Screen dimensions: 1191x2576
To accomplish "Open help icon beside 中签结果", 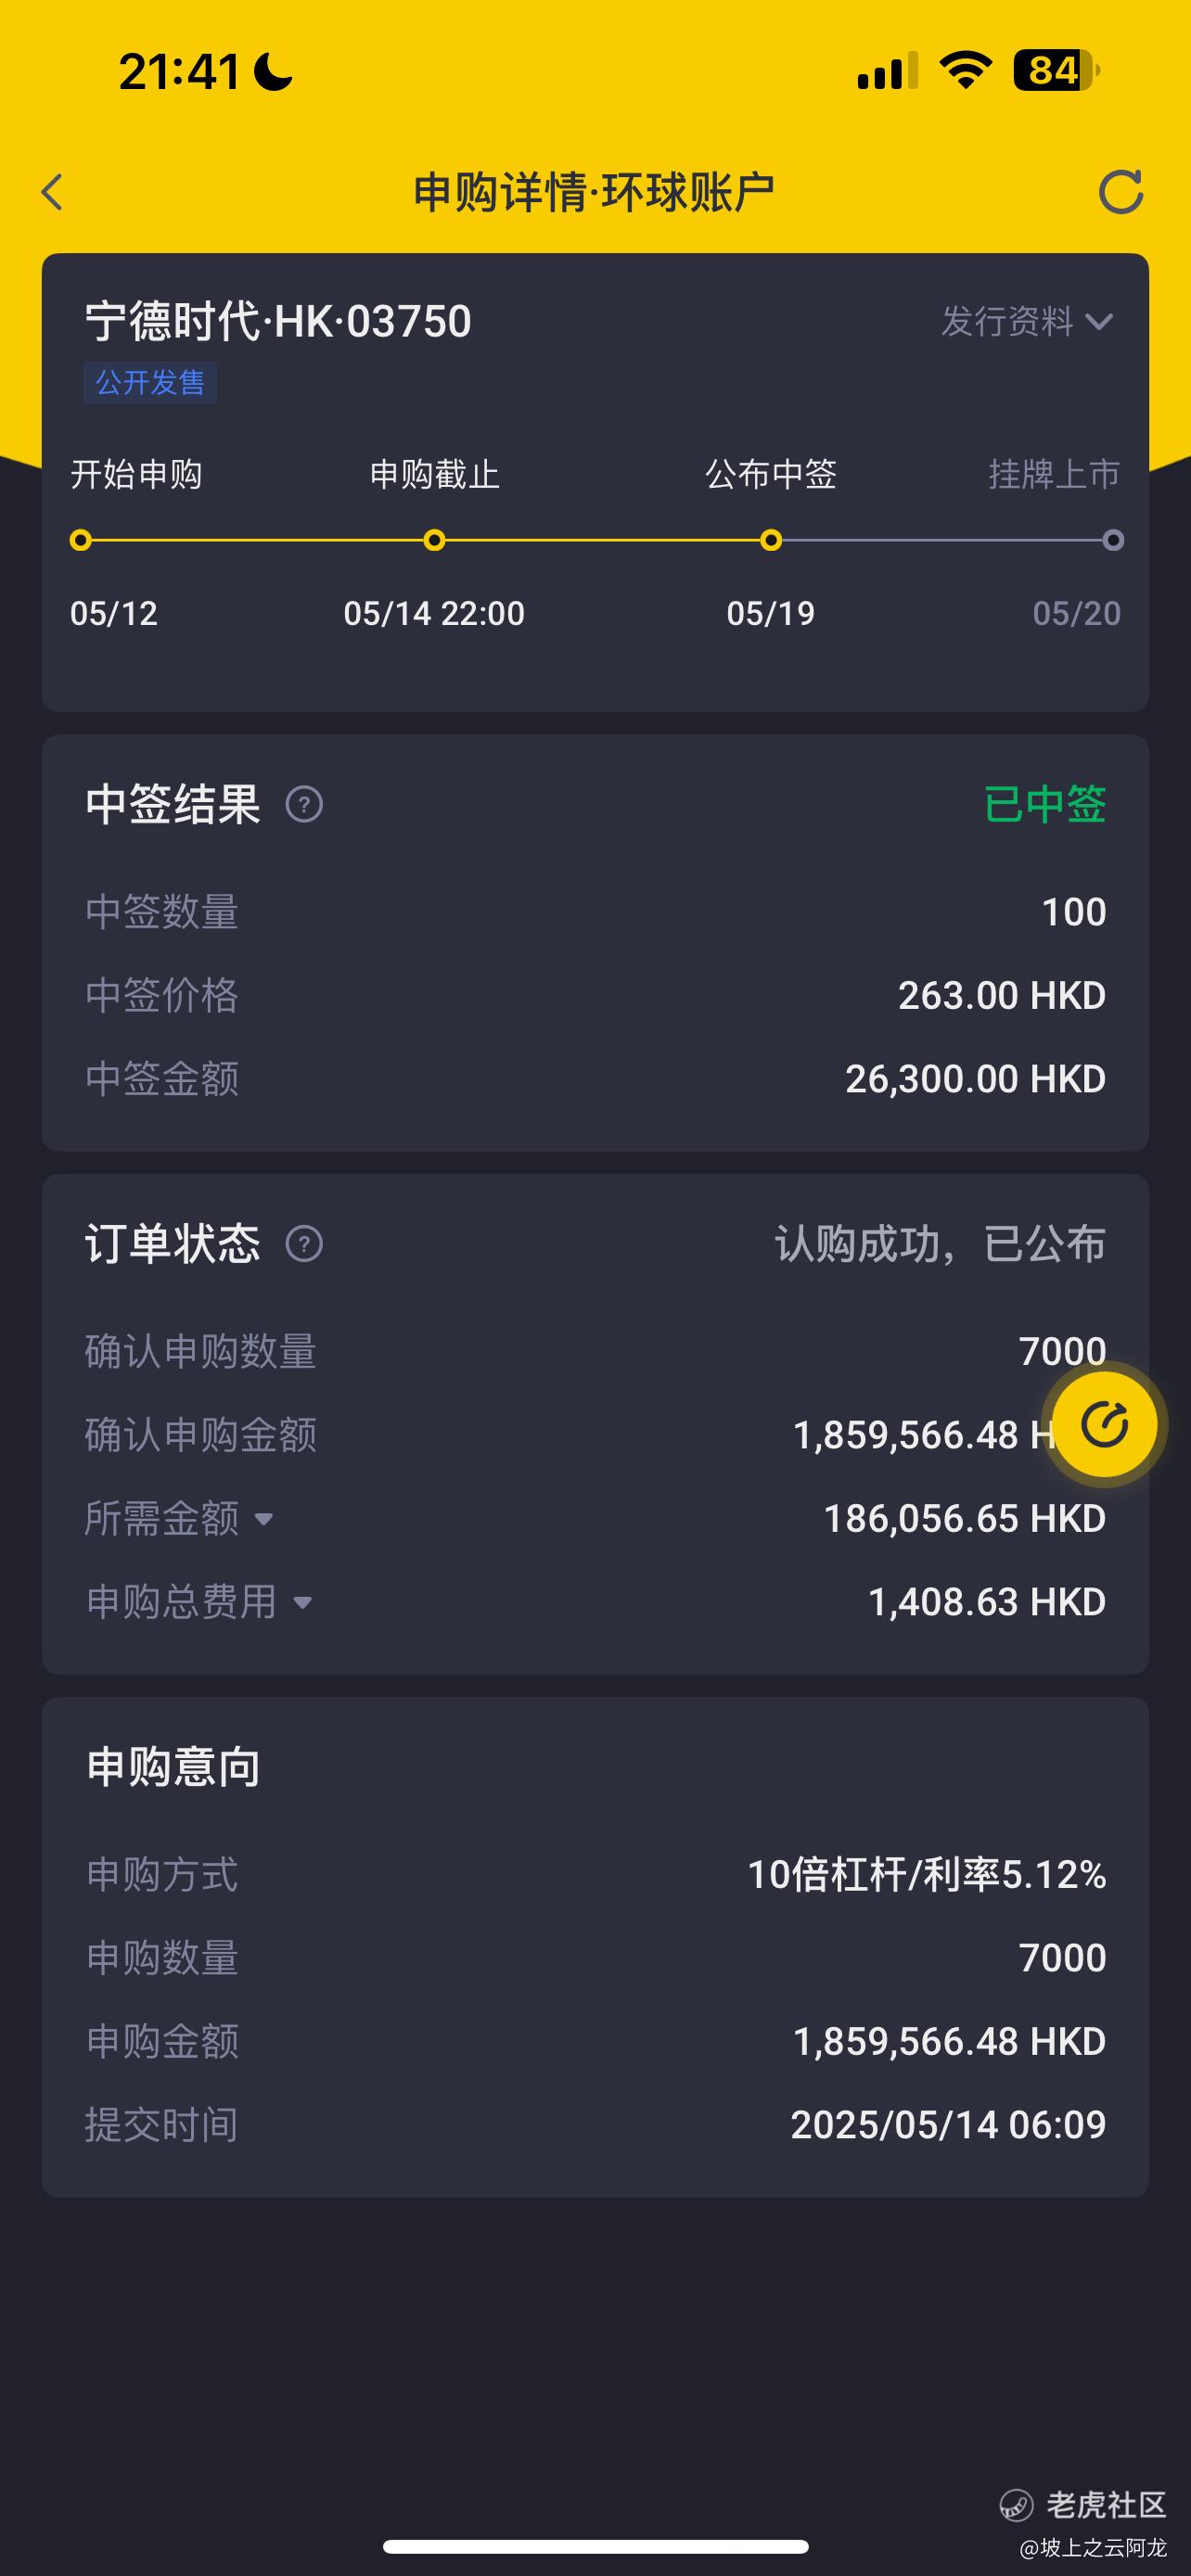I will pyautogui.click(x=304, y=804).
